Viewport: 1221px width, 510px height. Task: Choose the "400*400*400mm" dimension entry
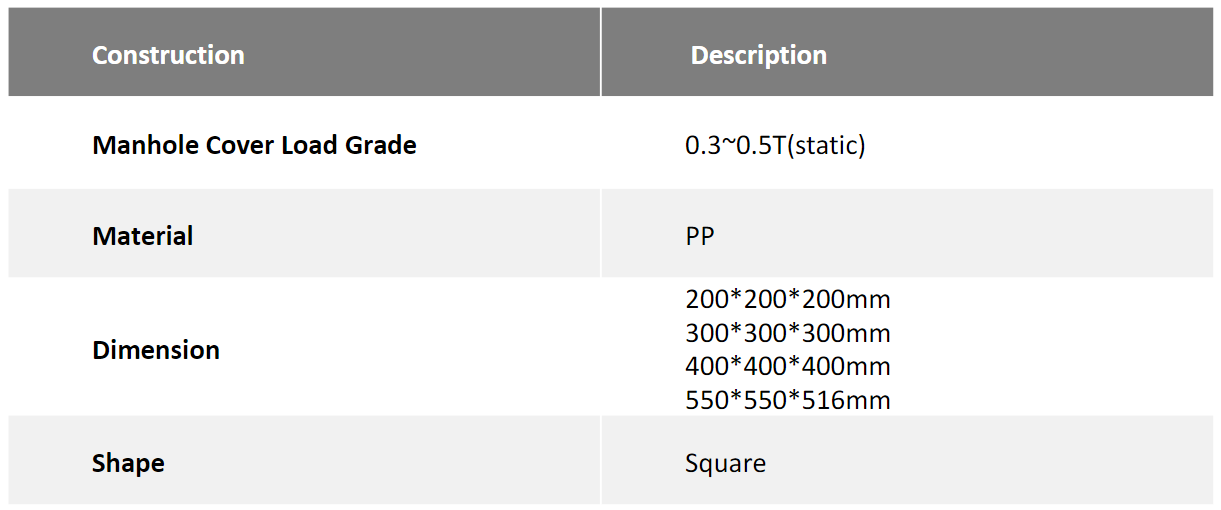coord(787,366)
